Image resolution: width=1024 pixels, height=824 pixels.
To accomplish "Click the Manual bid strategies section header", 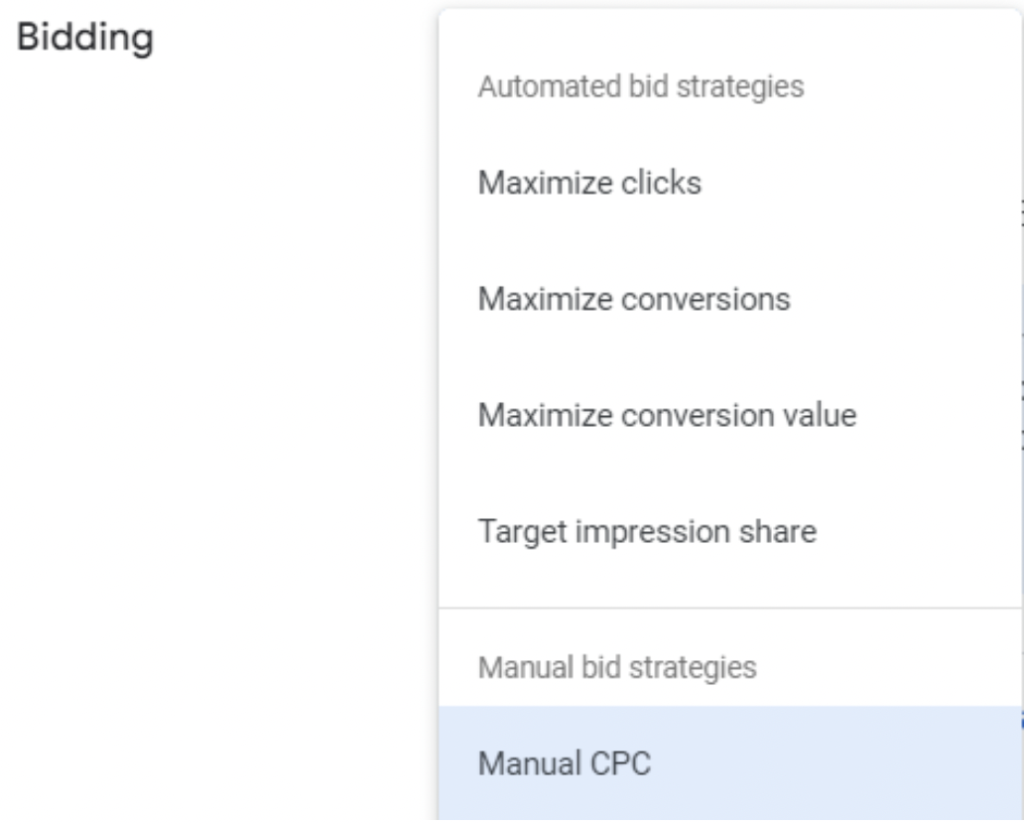I will tap(617, 667).
